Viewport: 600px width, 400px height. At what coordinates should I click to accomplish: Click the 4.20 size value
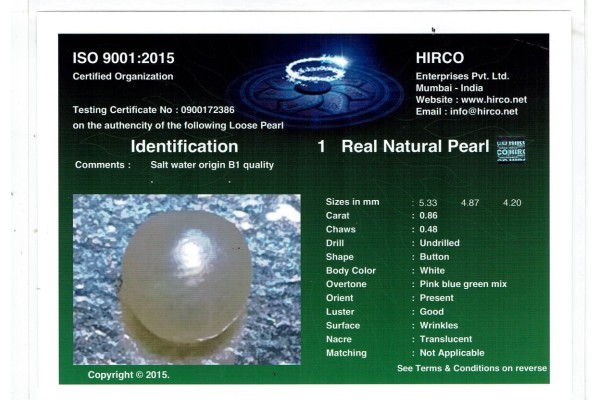512,202
